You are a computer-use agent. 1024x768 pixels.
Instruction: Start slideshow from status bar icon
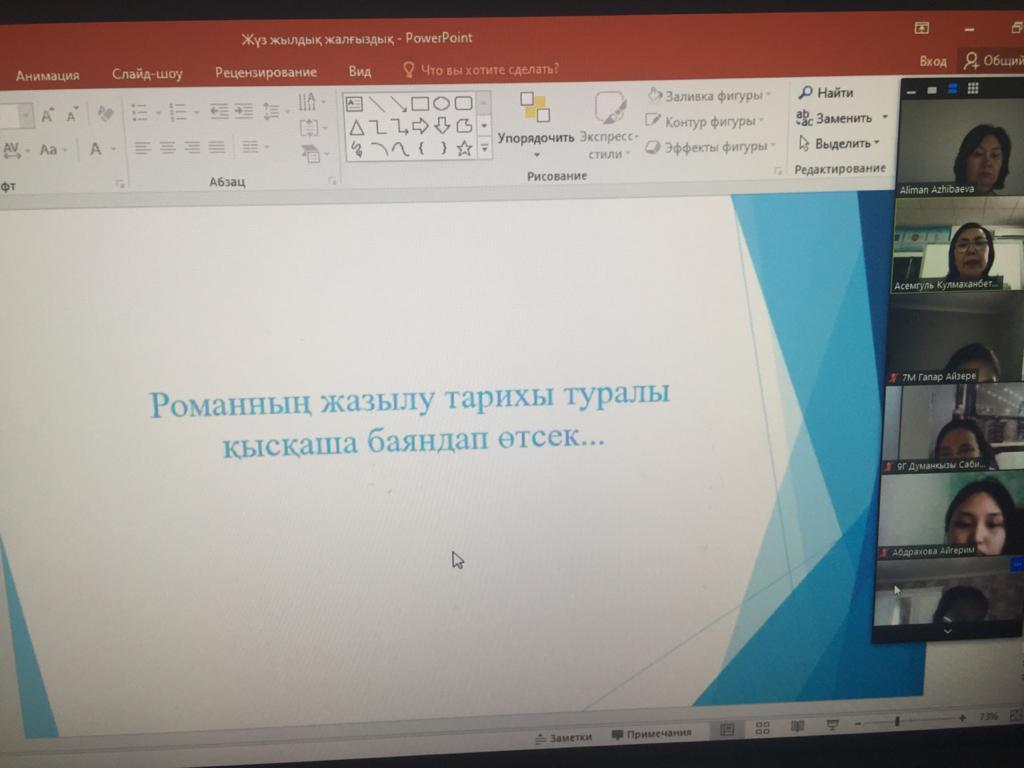pos(832,725)
